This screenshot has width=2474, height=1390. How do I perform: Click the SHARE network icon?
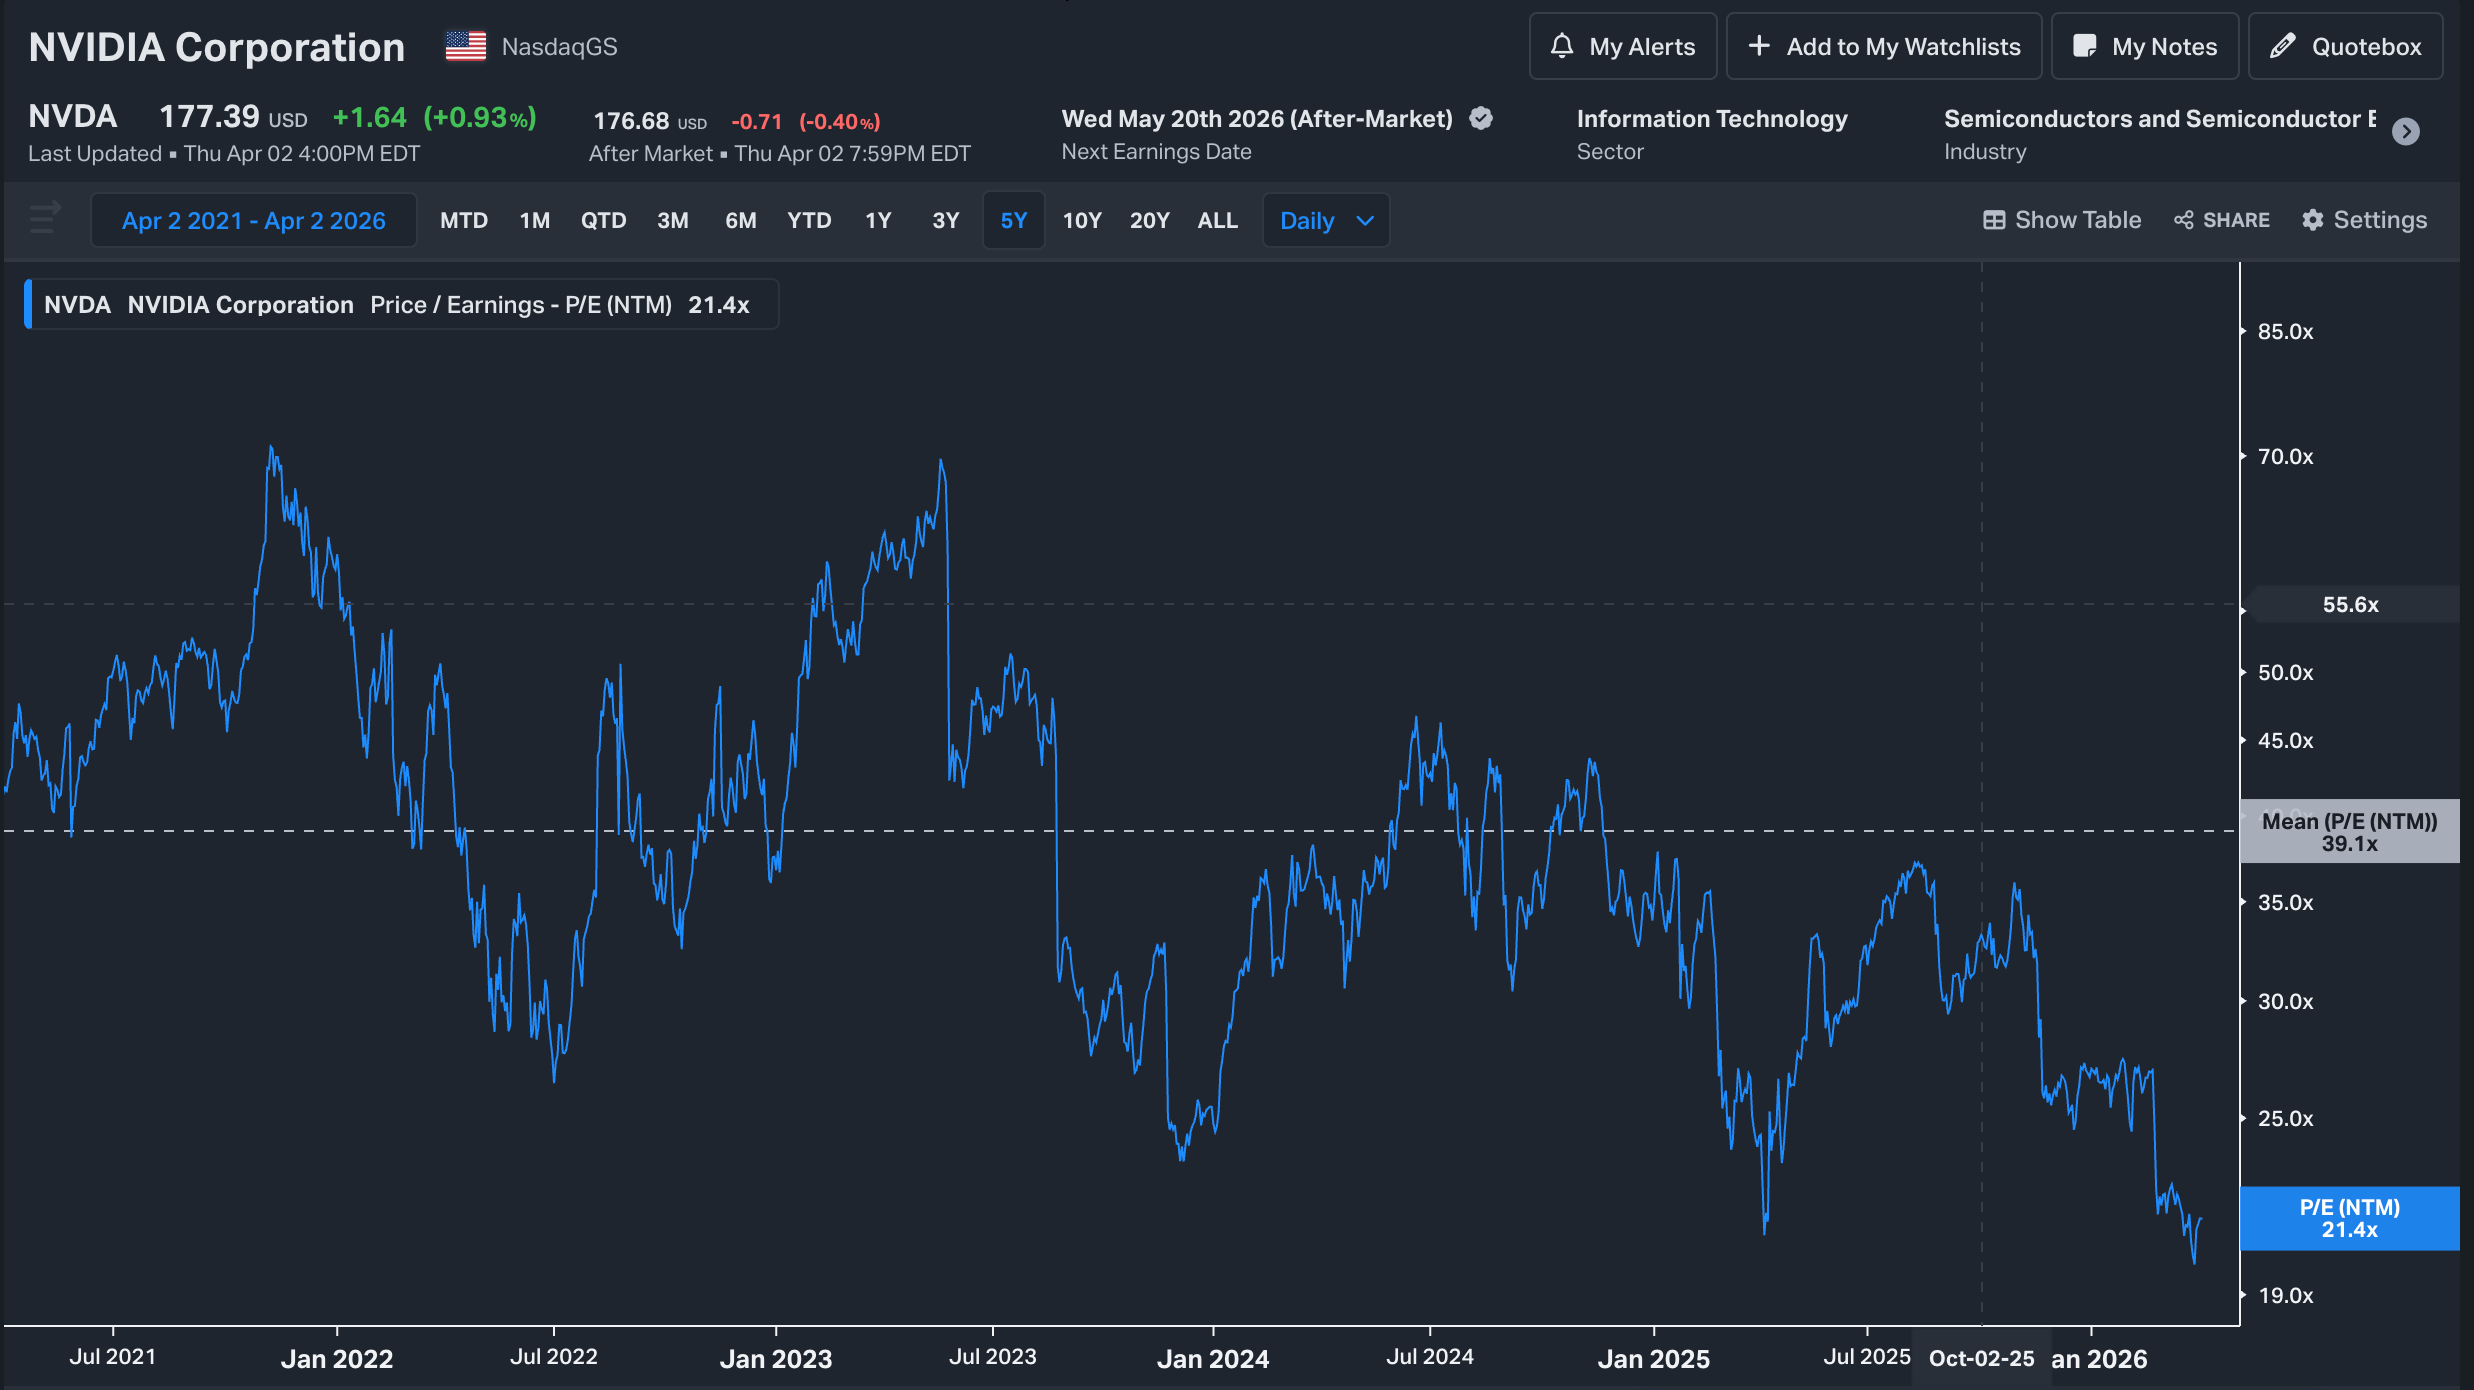coord(2183,220)
